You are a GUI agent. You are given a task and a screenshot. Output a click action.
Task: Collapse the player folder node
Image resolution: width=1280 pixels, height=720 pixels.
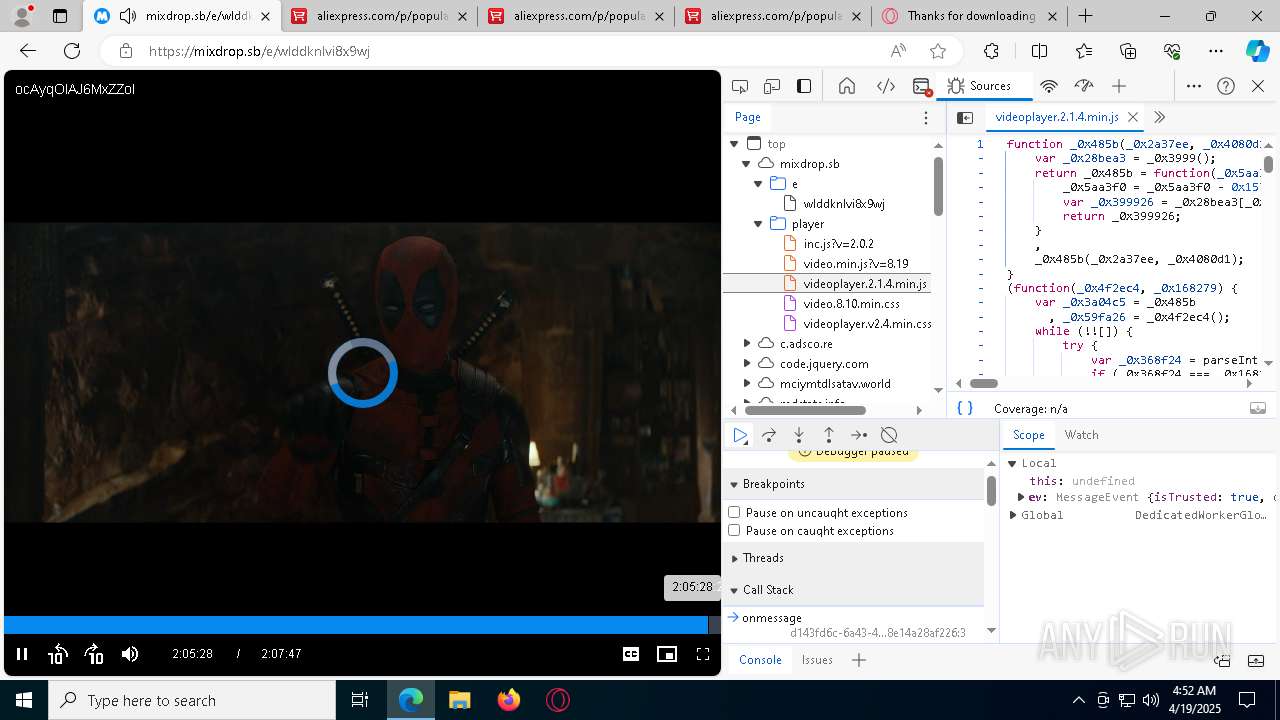pyautogui.click(x=759, y=224)
